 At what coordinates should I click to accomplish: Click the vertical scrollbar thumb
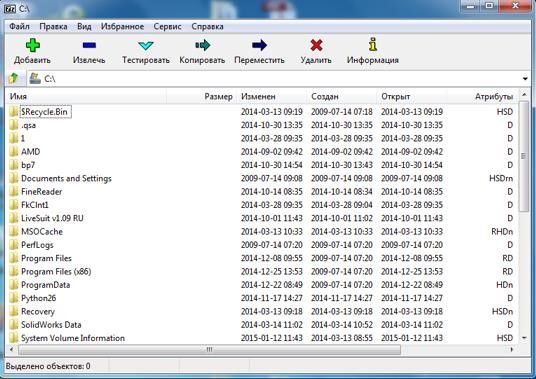click(524, 156)
